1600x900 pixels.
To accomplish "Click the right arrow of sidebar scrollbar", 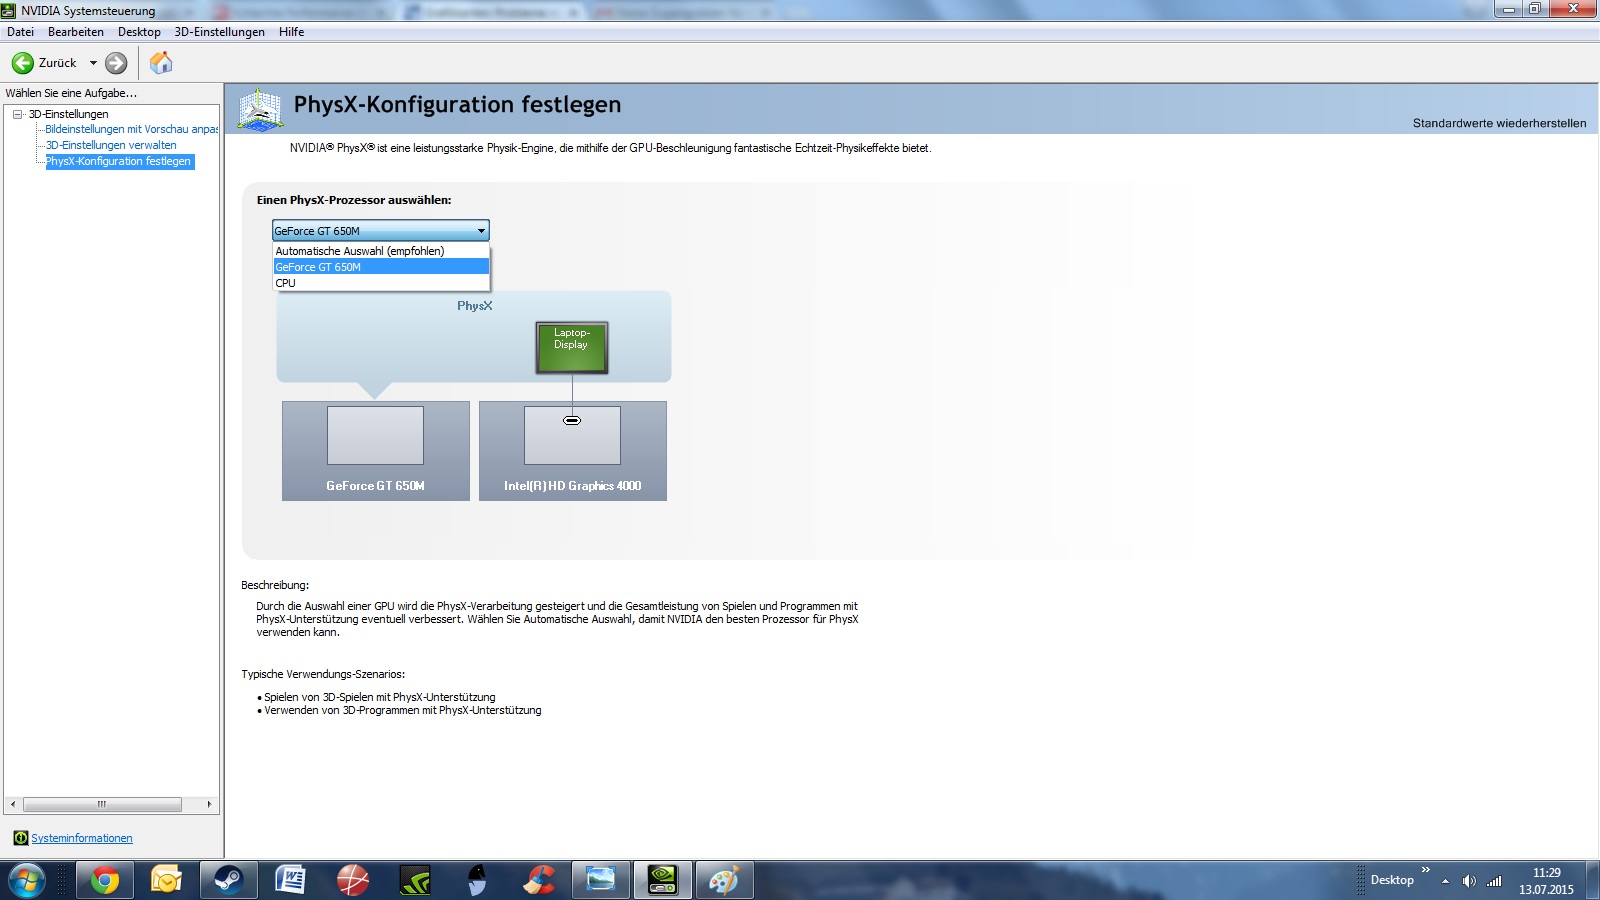I will [209, 804].
